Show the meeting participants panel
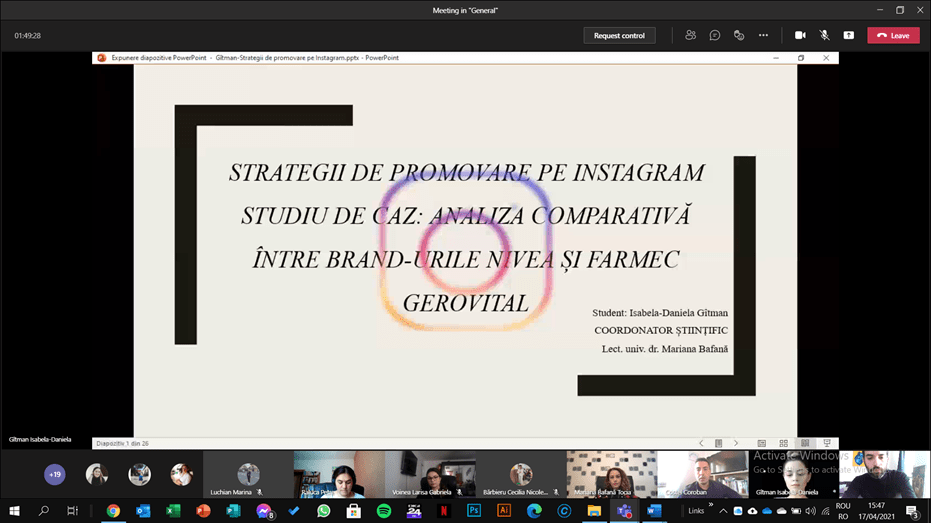The image size is (931, 523). coord(690,35)
